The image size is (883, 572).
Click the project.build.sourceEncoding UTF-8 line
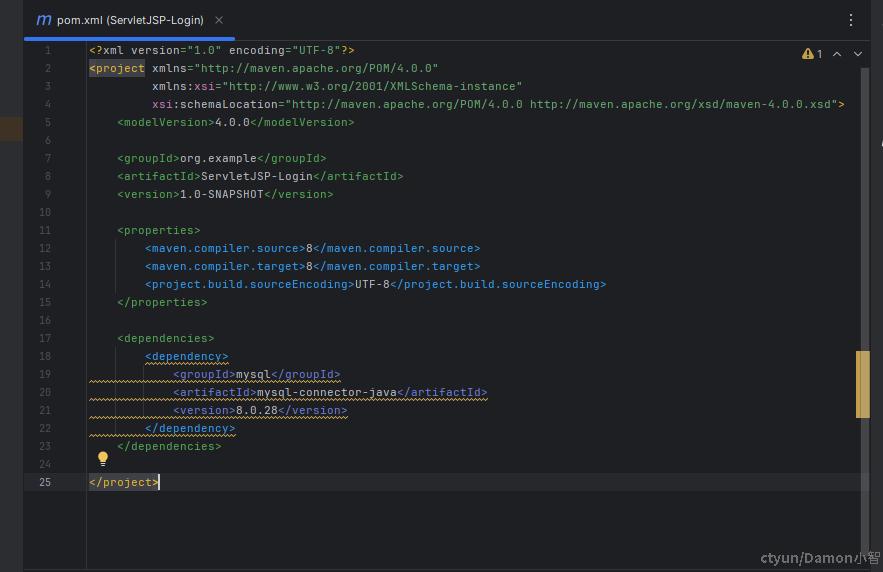point(376,284)
